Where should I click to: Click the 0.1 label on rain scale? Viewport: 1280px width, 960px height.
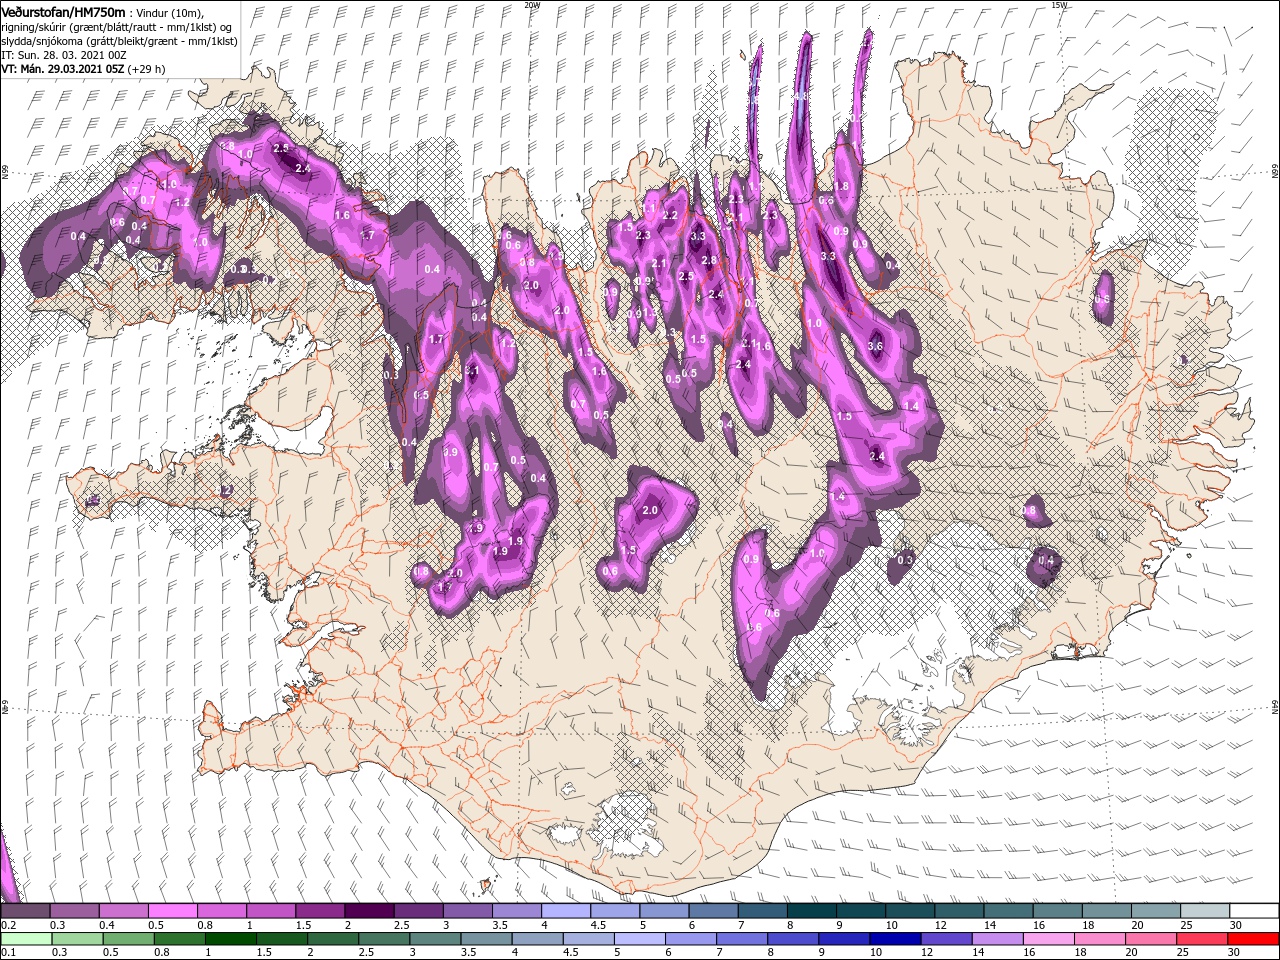click(9, 952)
